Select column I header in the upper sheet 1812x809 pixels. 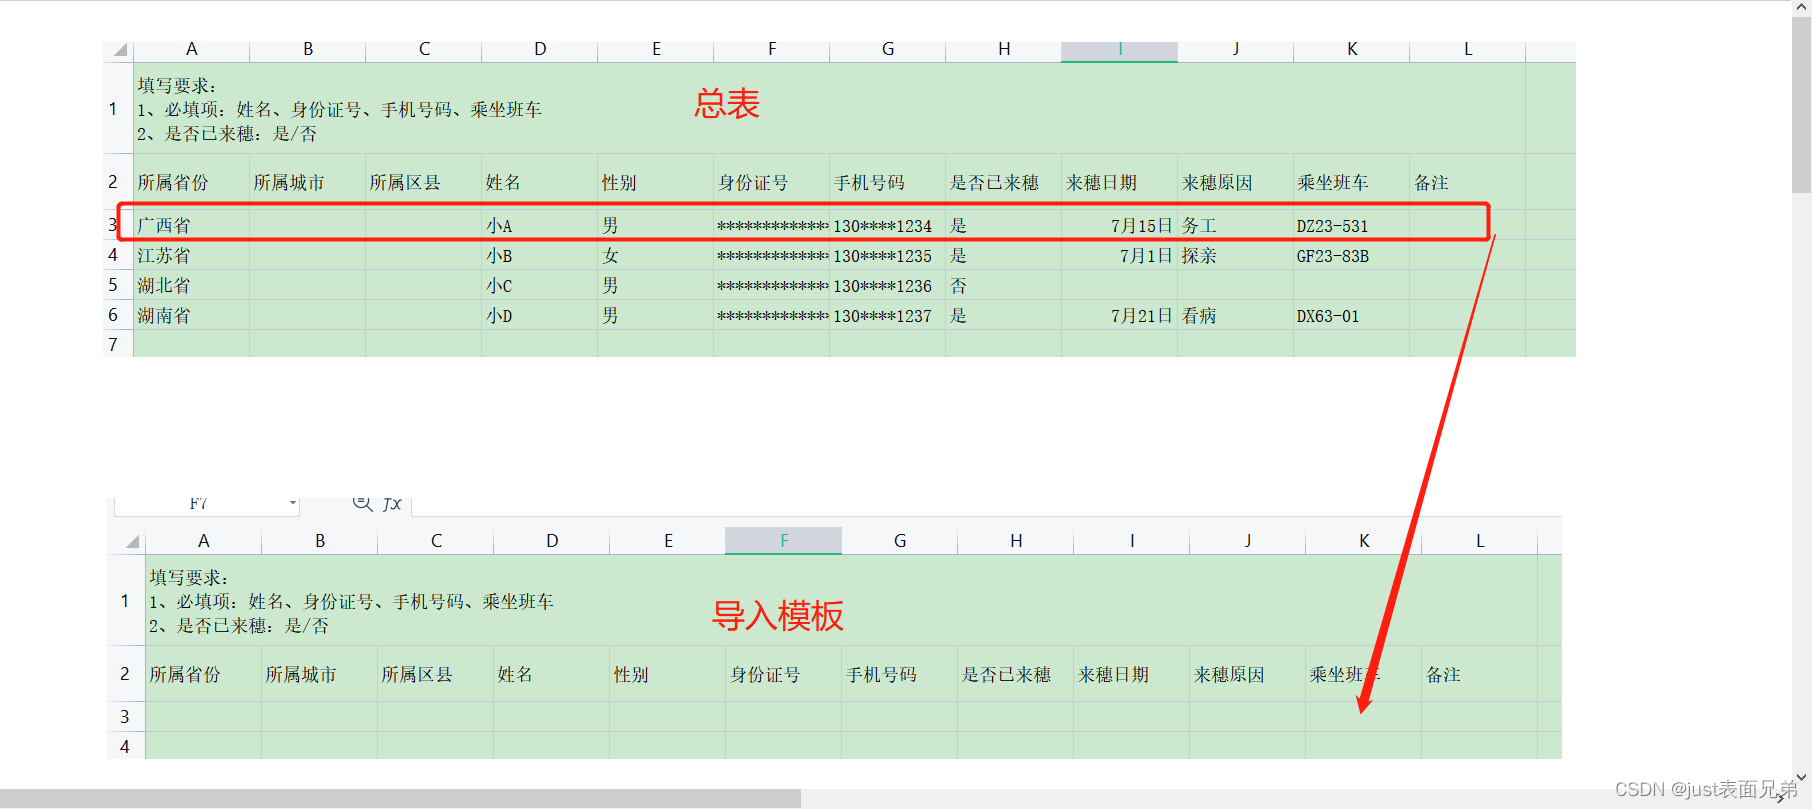[1119, 50]
